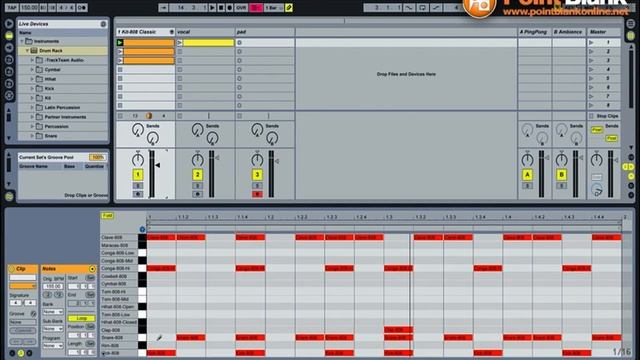Click the Master volume fader

pyautogui.click(x=611, y=174)
